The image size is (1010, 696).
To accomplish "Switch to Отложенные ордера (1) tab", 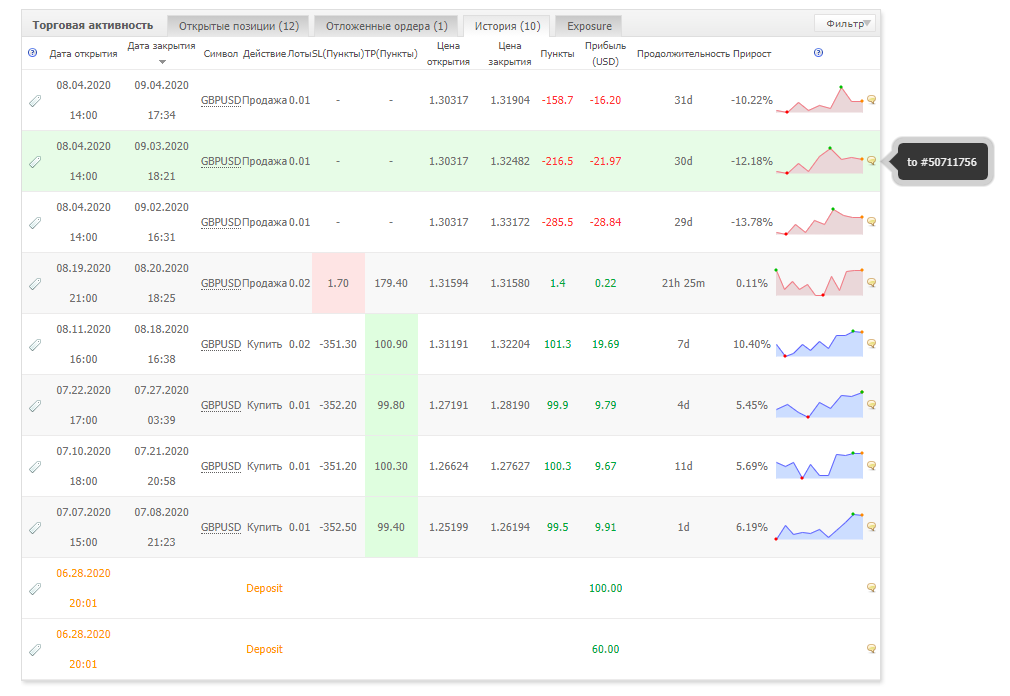I will click(386, 26).
